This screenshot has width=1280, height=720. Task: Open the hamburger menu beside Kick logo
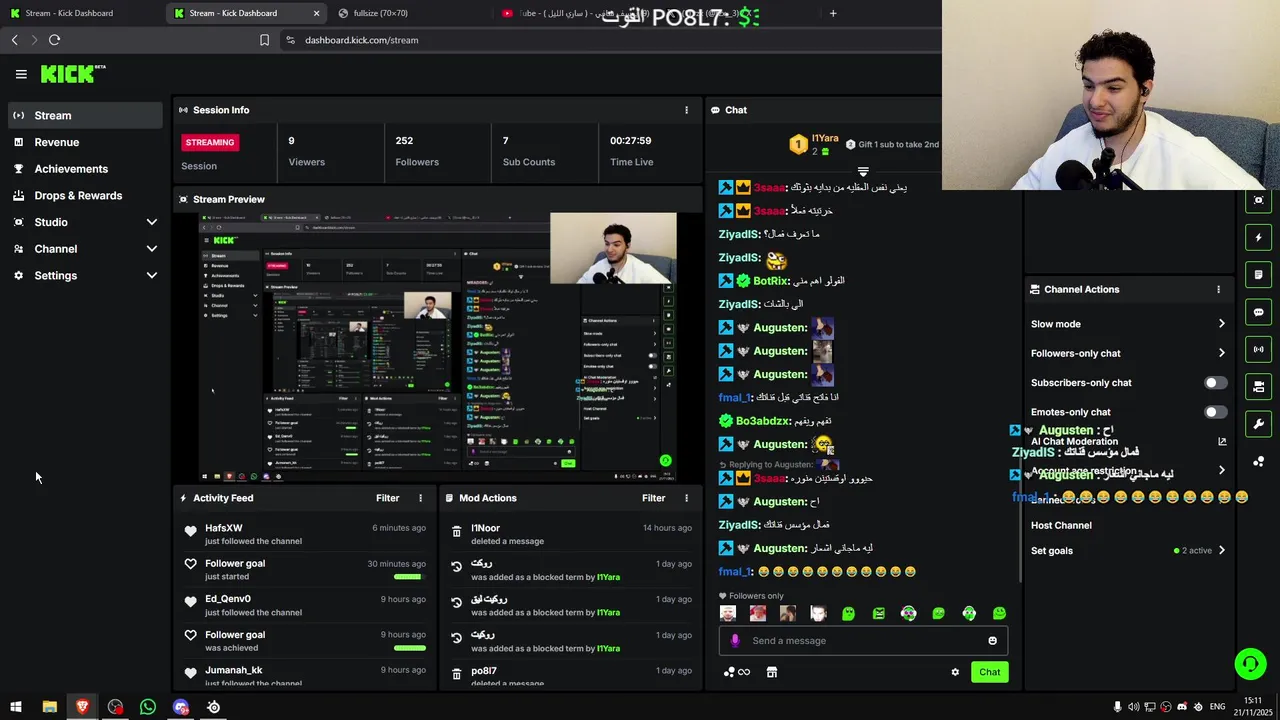click(21, 74)
